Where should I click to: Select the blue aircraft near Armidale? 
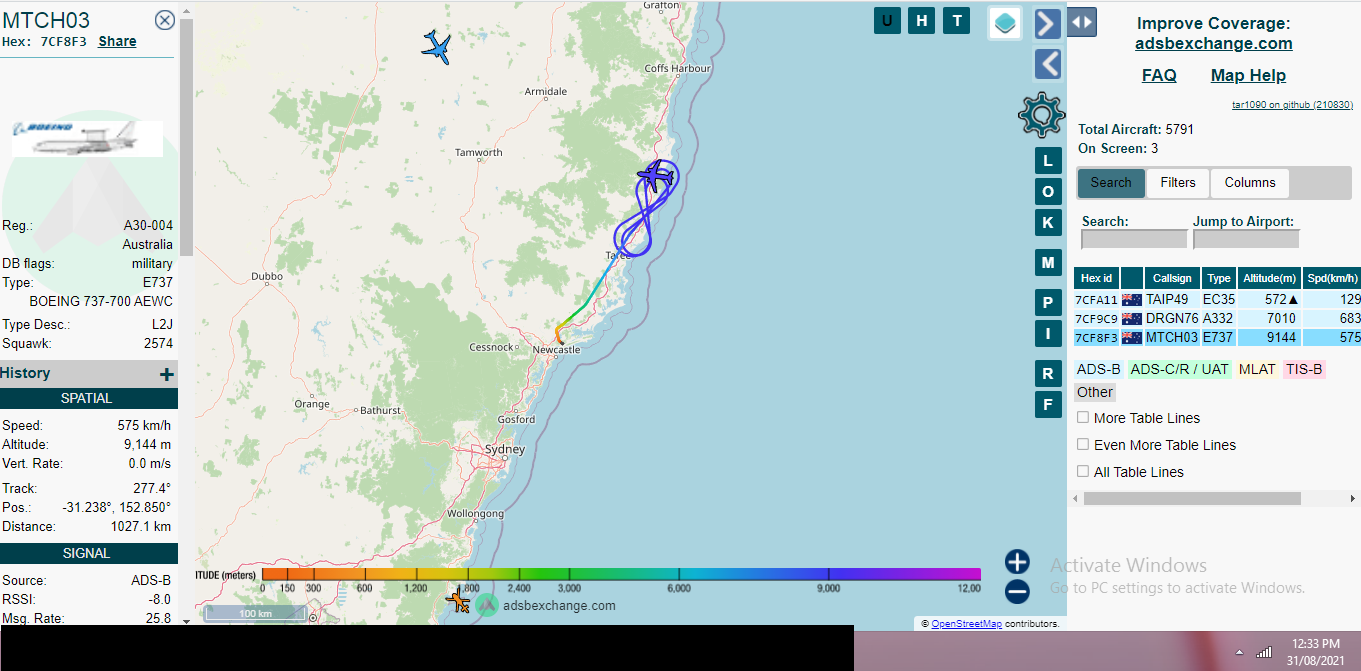point(436,47)
